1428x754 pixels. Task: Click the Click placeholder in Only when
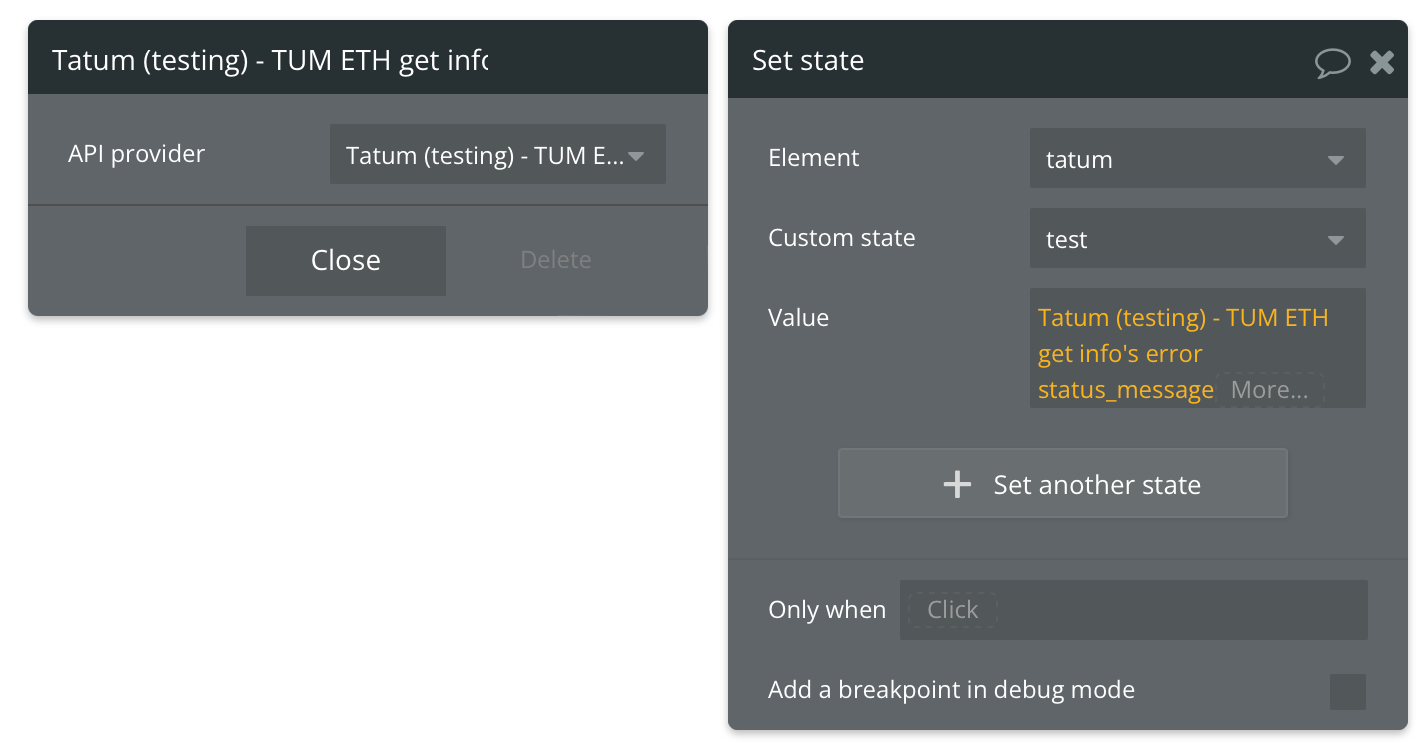[952, 610]
